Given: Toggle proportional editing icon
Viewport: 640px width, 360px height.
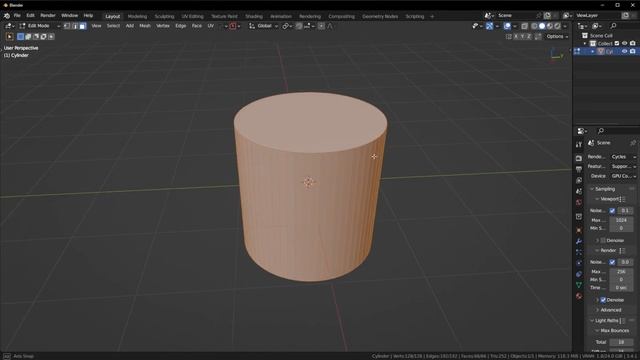Looking at the screenshot, I should tap(322, 26).
